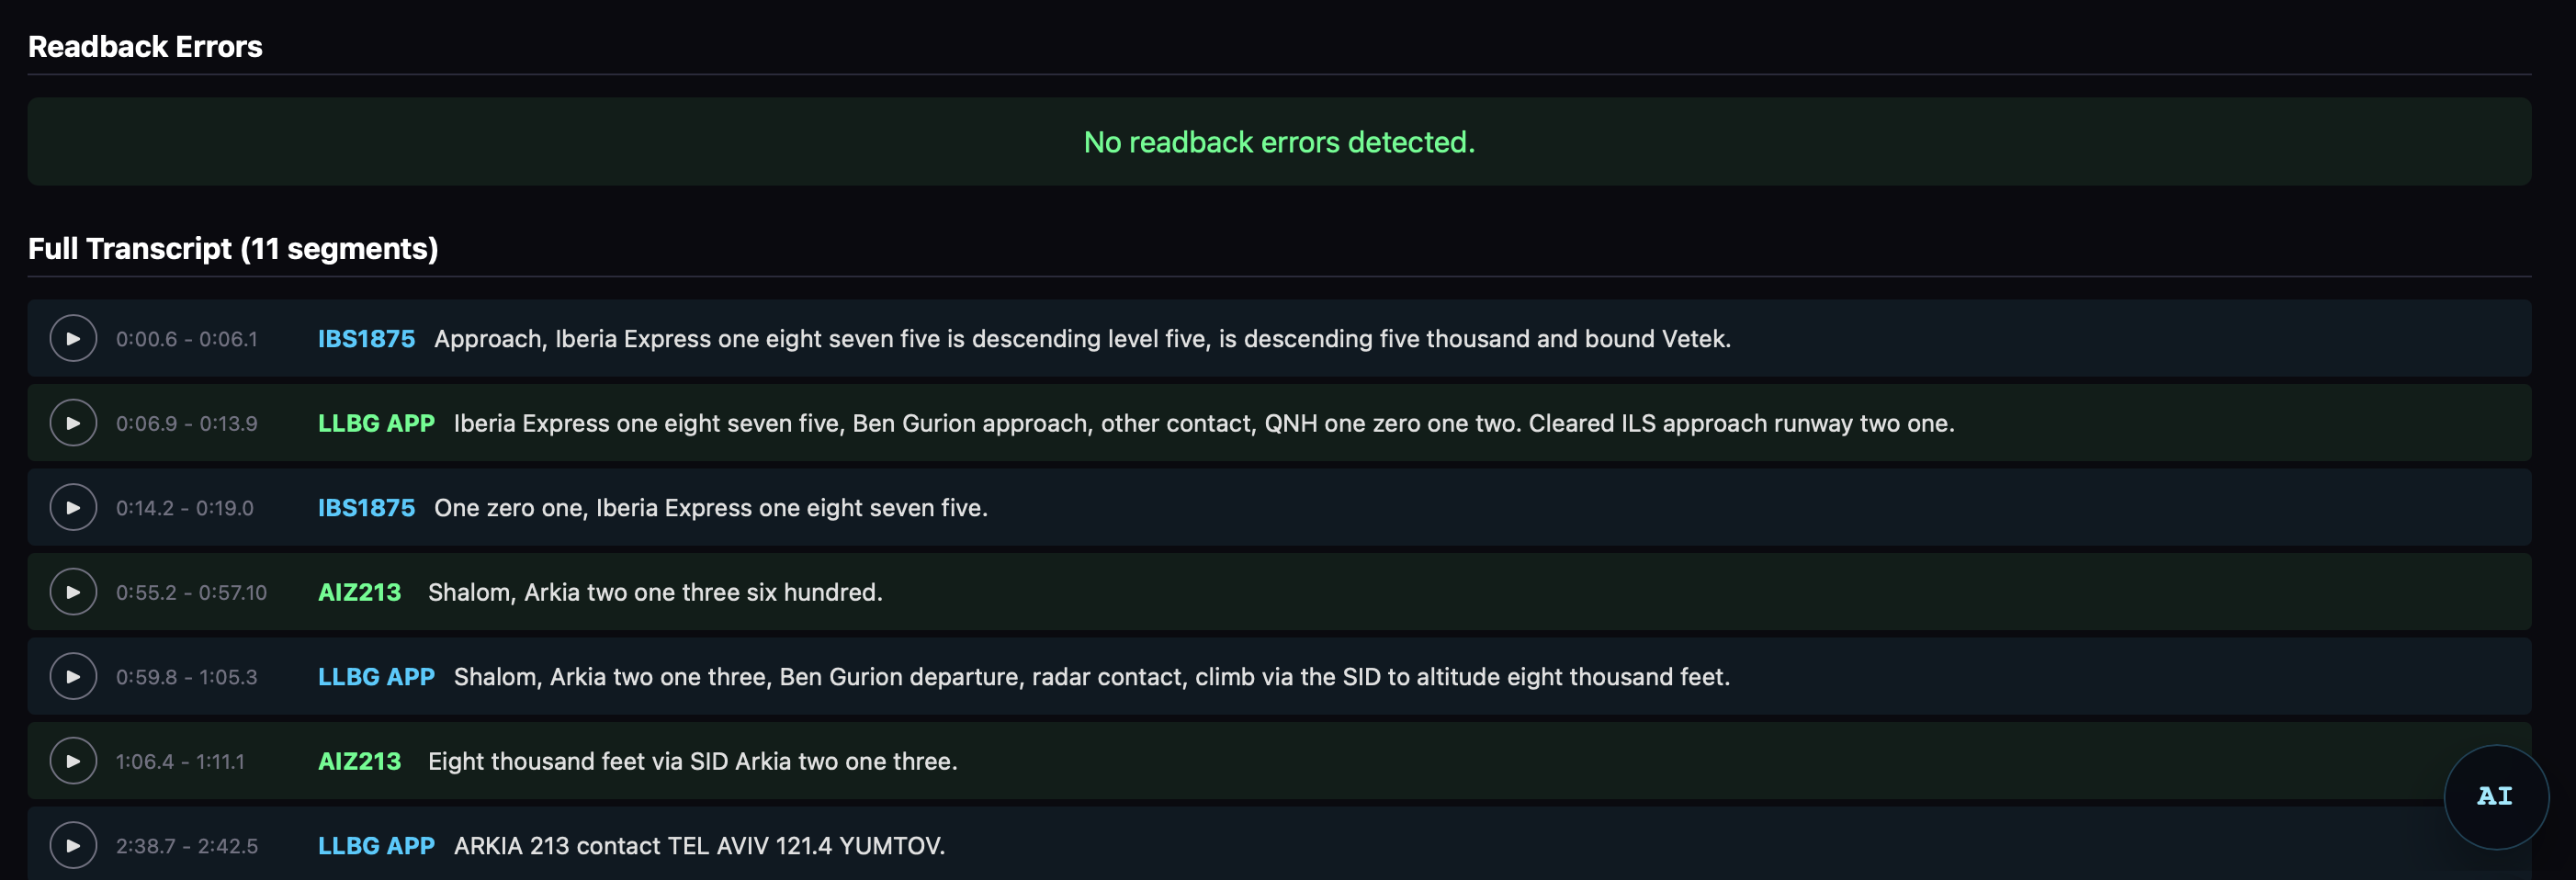This screenshot has width=2576, height=880.
Task: Click LLBG APP label at 0:59.8
Action: 376,677
